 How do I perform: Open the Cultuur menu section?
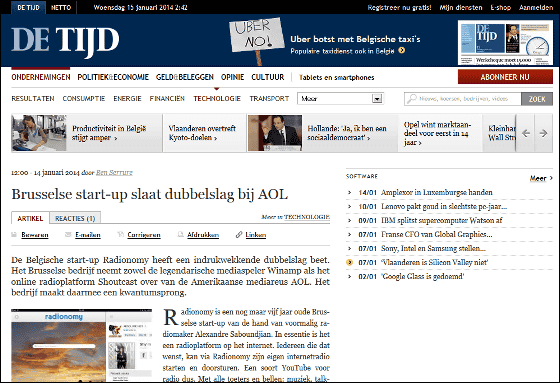pyautogui.click(x=268, y=77)
